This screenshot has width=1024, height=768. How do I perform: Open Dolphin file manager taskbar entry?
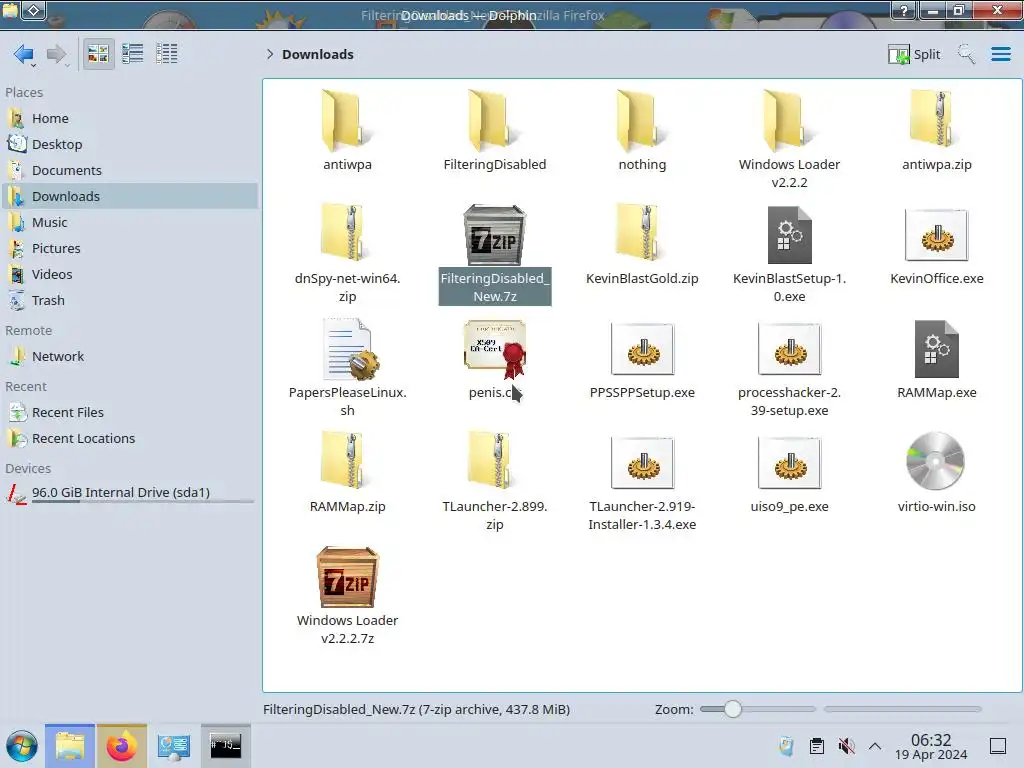pos(70,746)
